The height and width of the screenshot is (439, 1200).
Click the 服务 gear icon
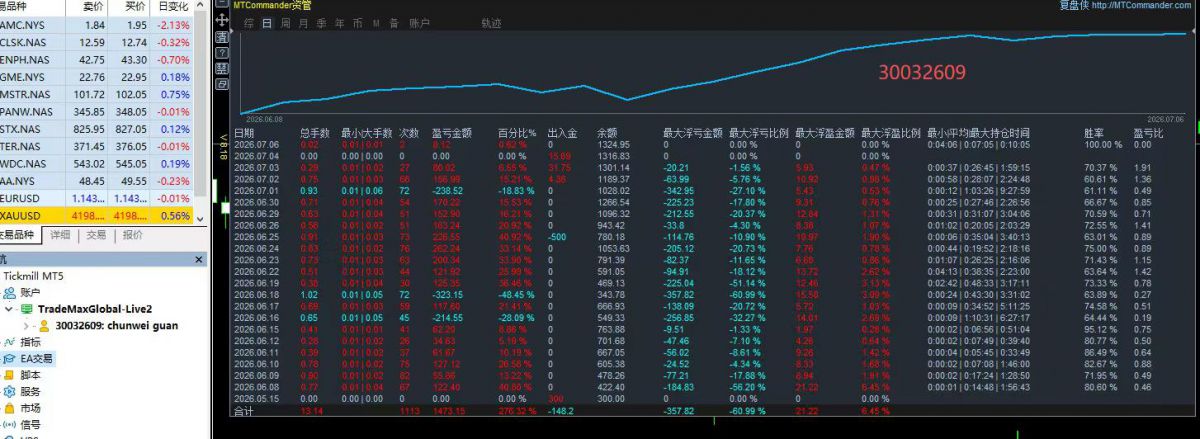9,391
